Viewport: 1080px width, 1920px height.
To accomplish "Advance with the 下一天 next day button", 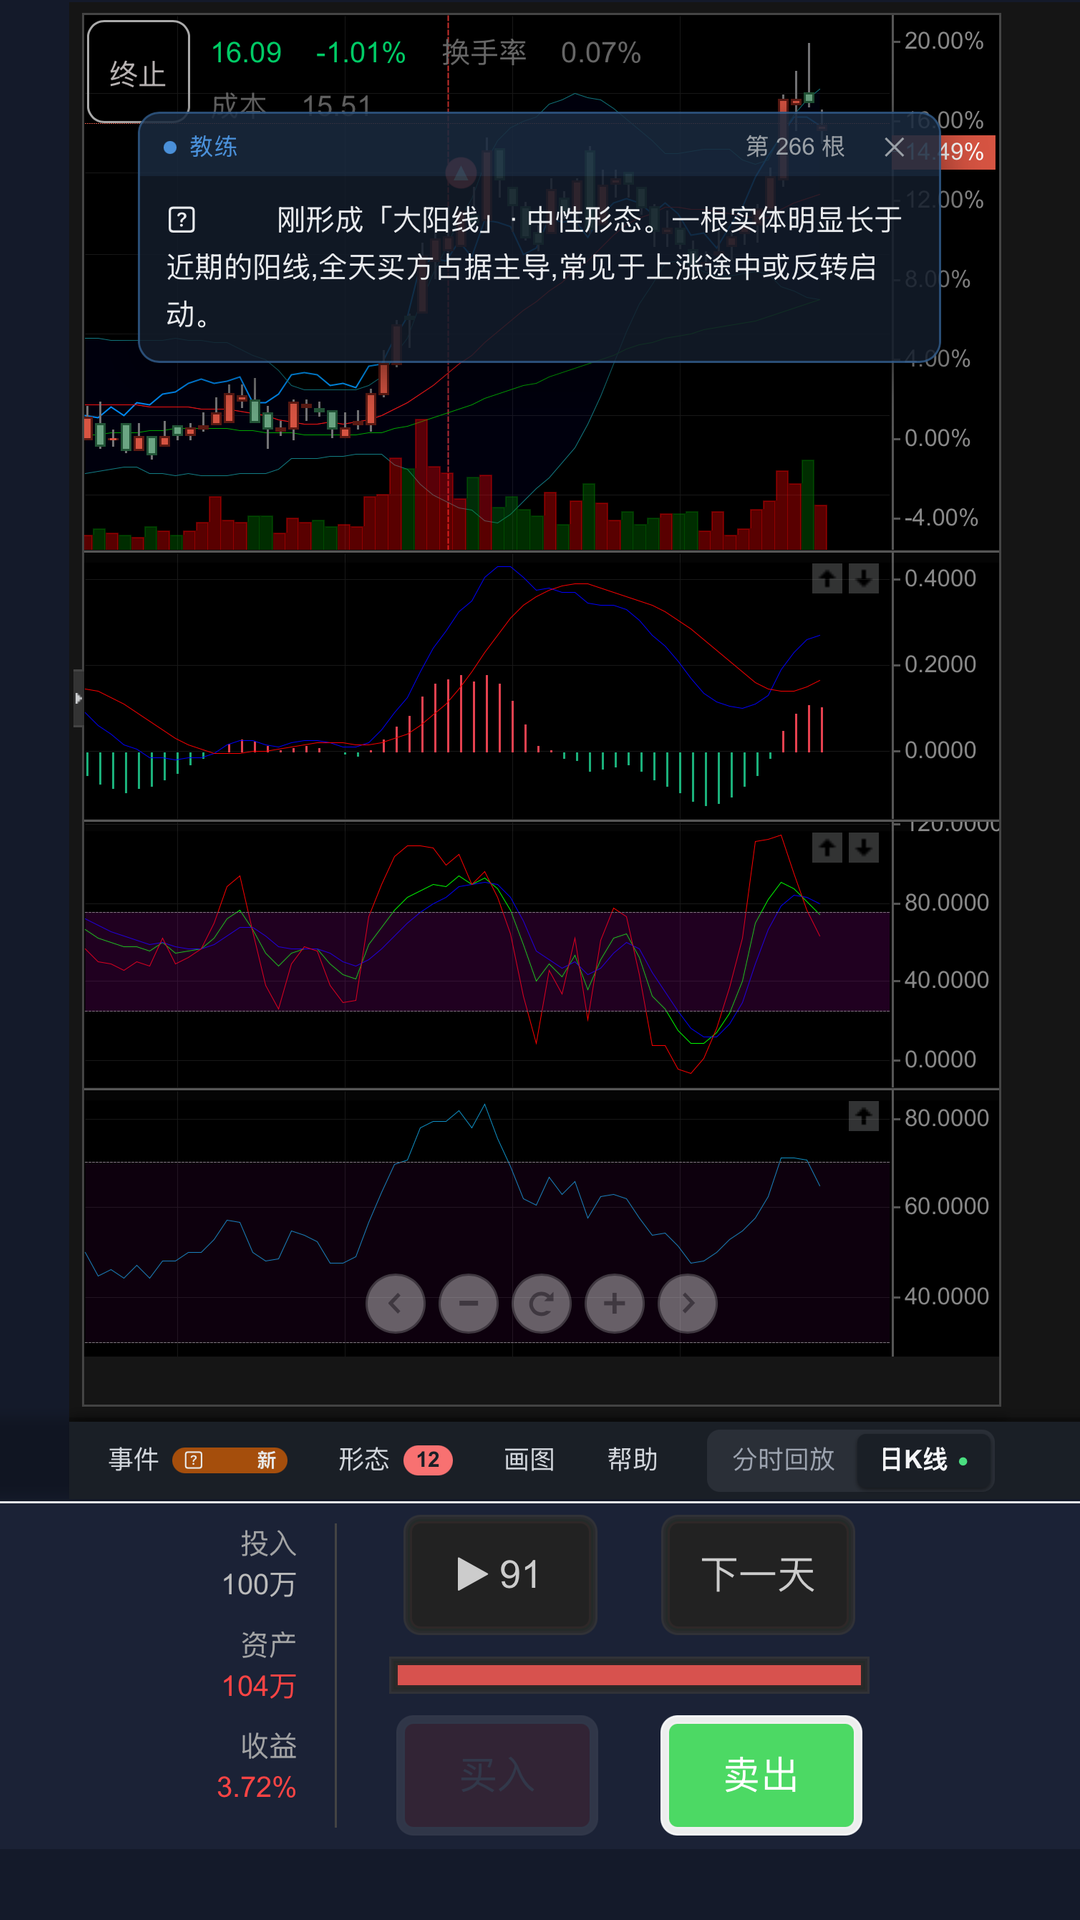I will [758, 1575].
